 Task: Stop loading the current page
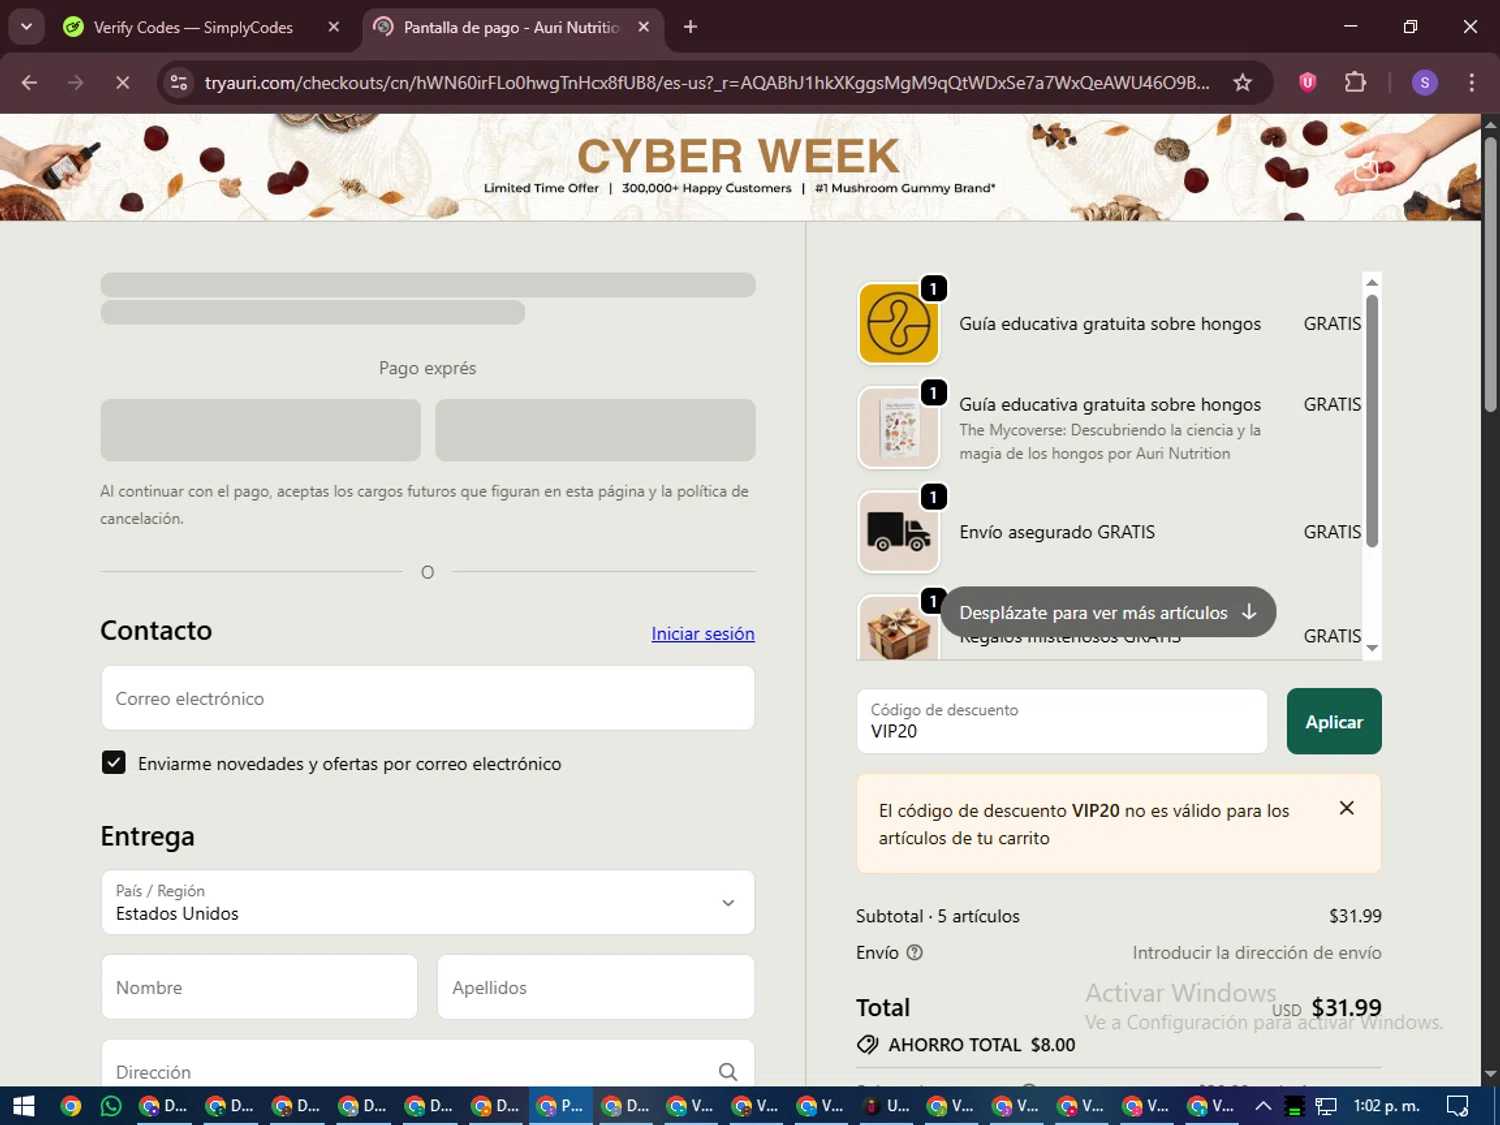coord(122,83)
